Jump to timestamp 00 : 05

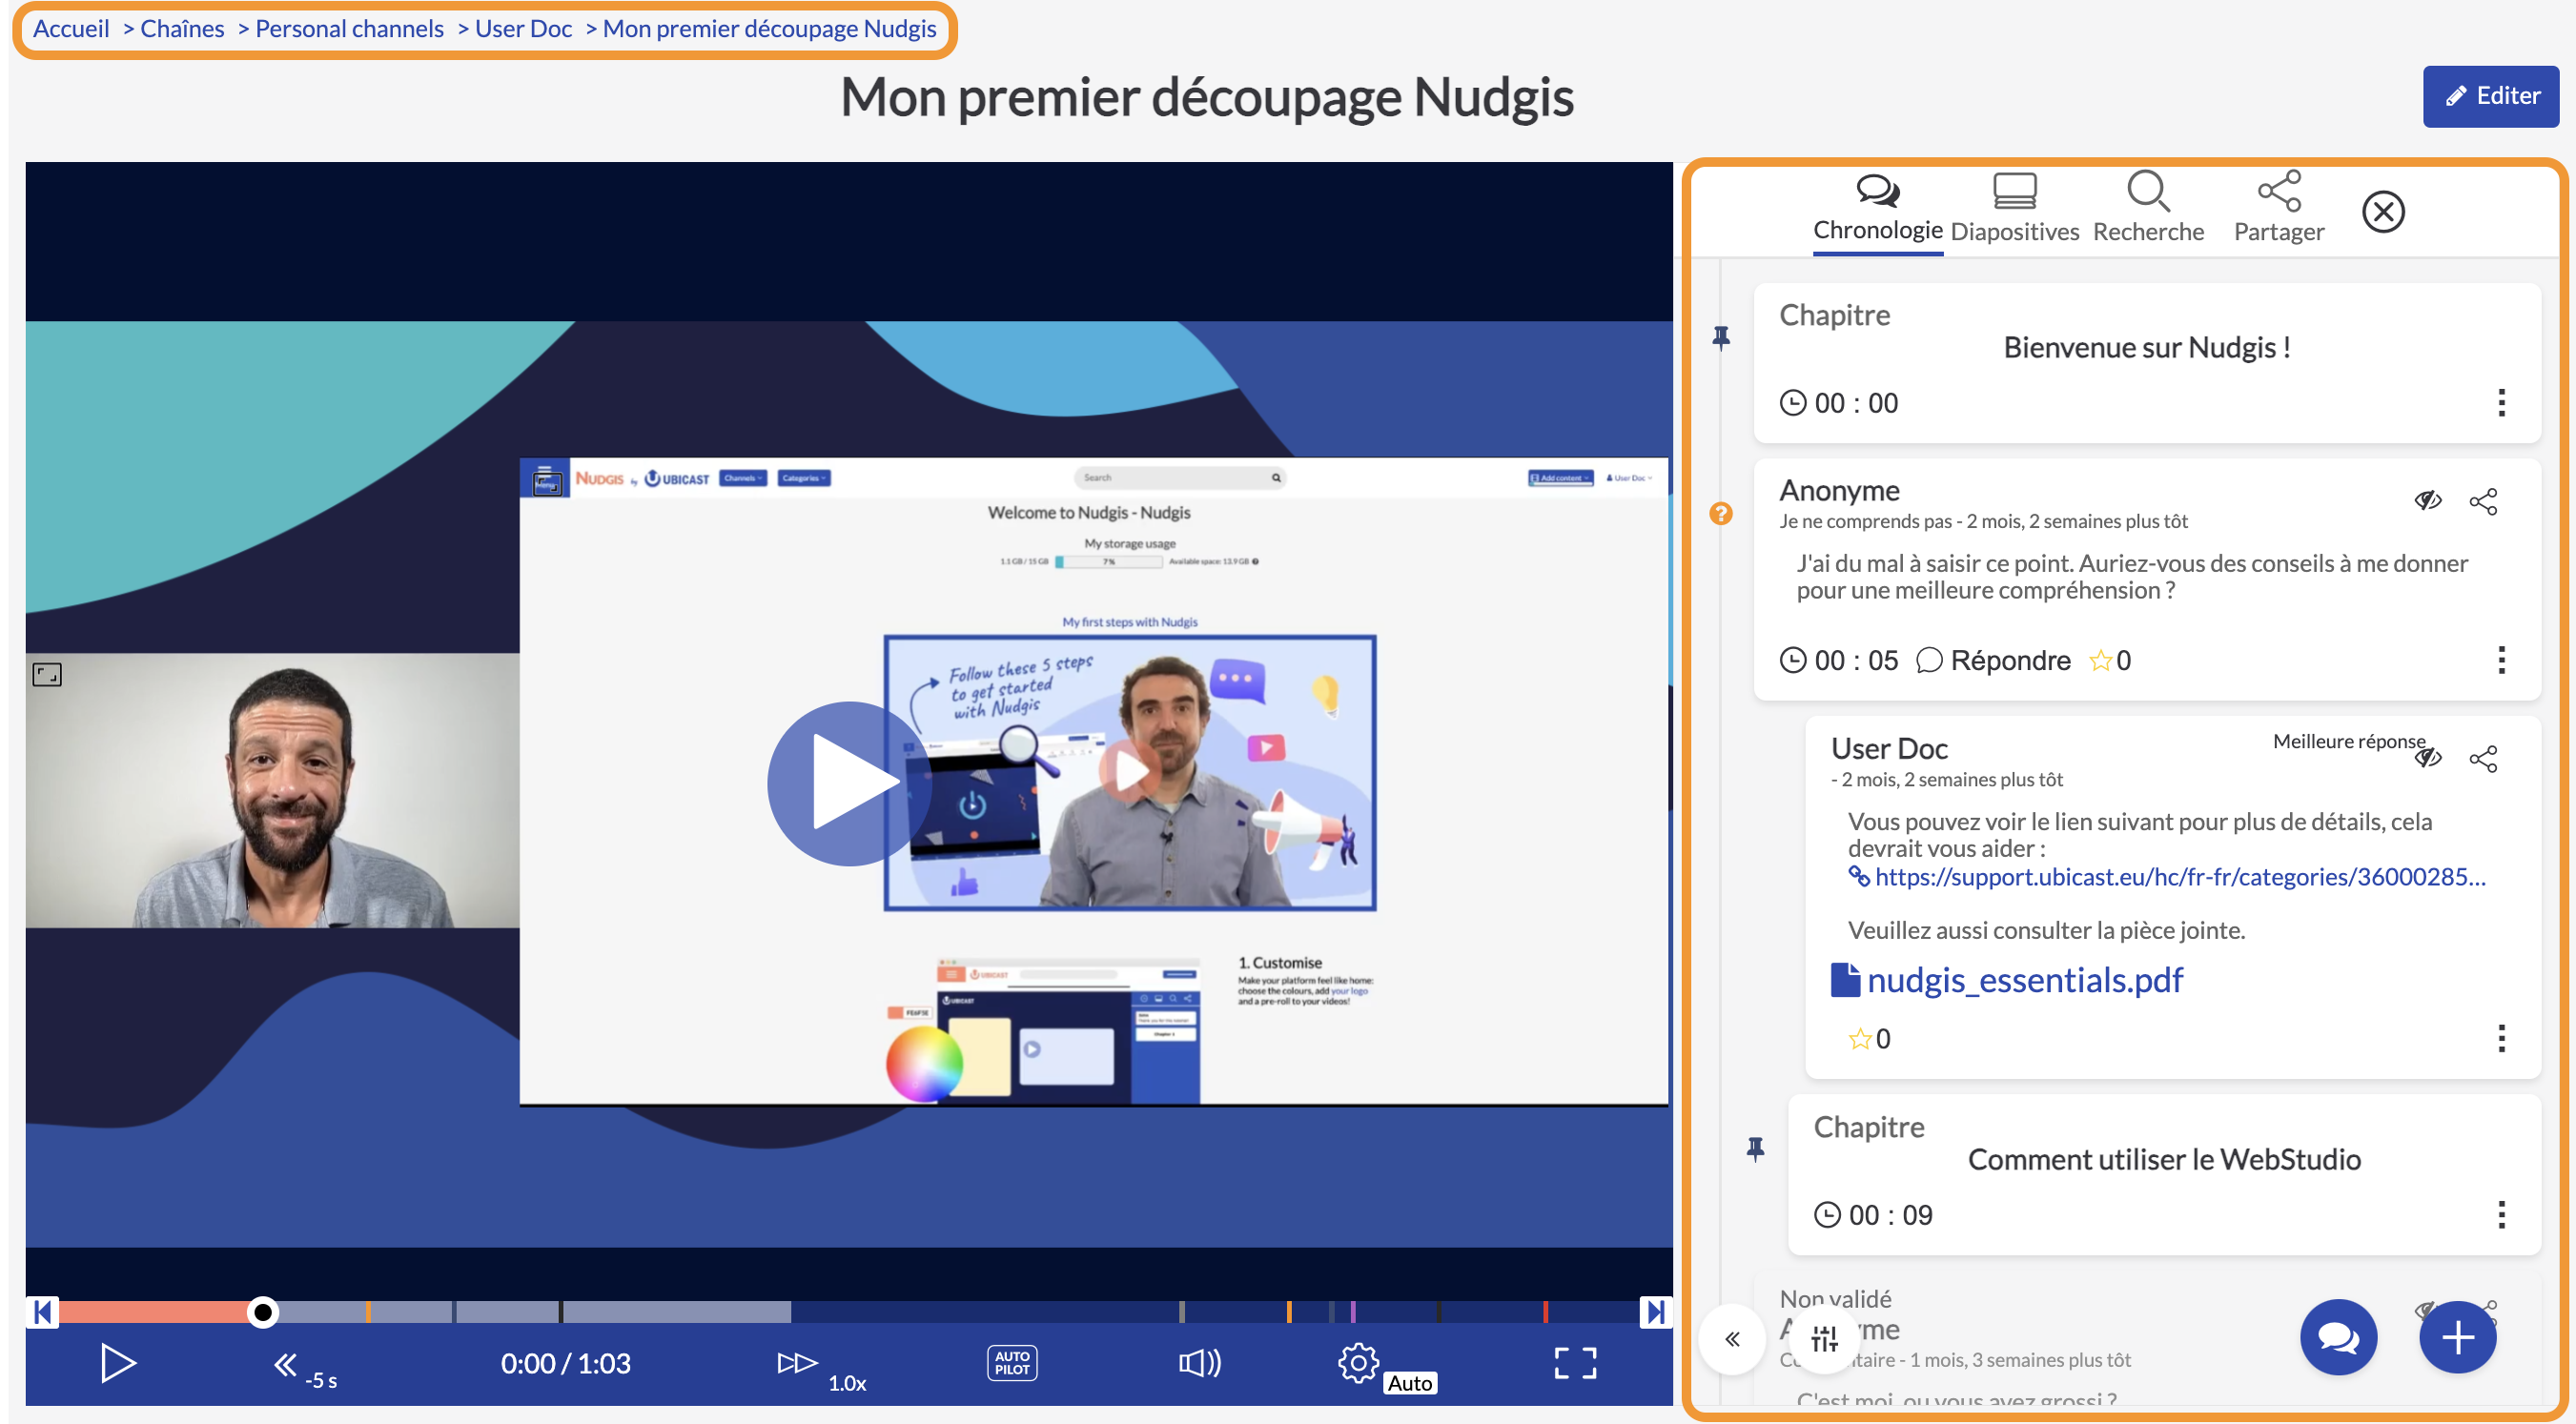pyautogui.click(x=1839, y=660)
